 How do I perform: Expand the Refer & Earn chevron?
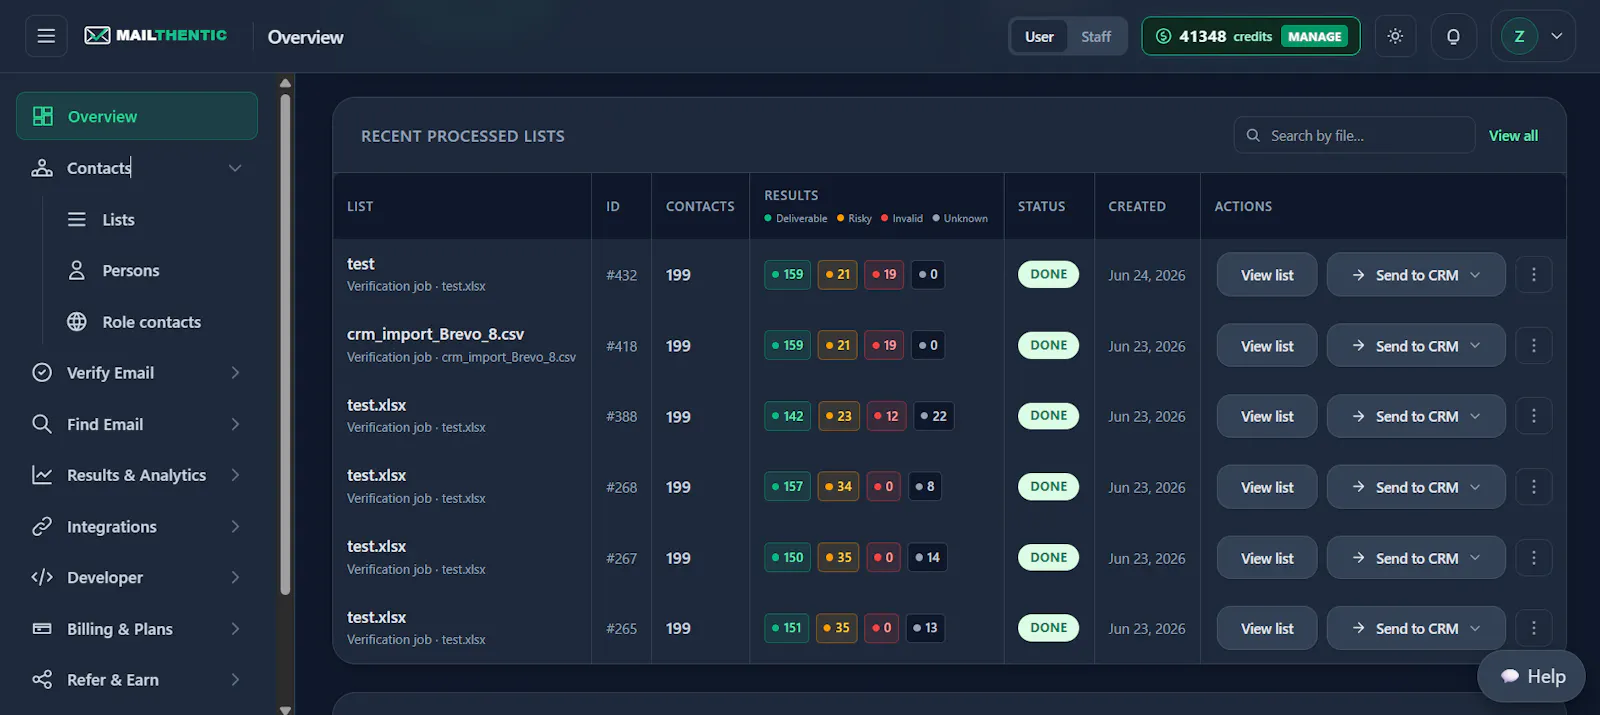tap(235, 680)
